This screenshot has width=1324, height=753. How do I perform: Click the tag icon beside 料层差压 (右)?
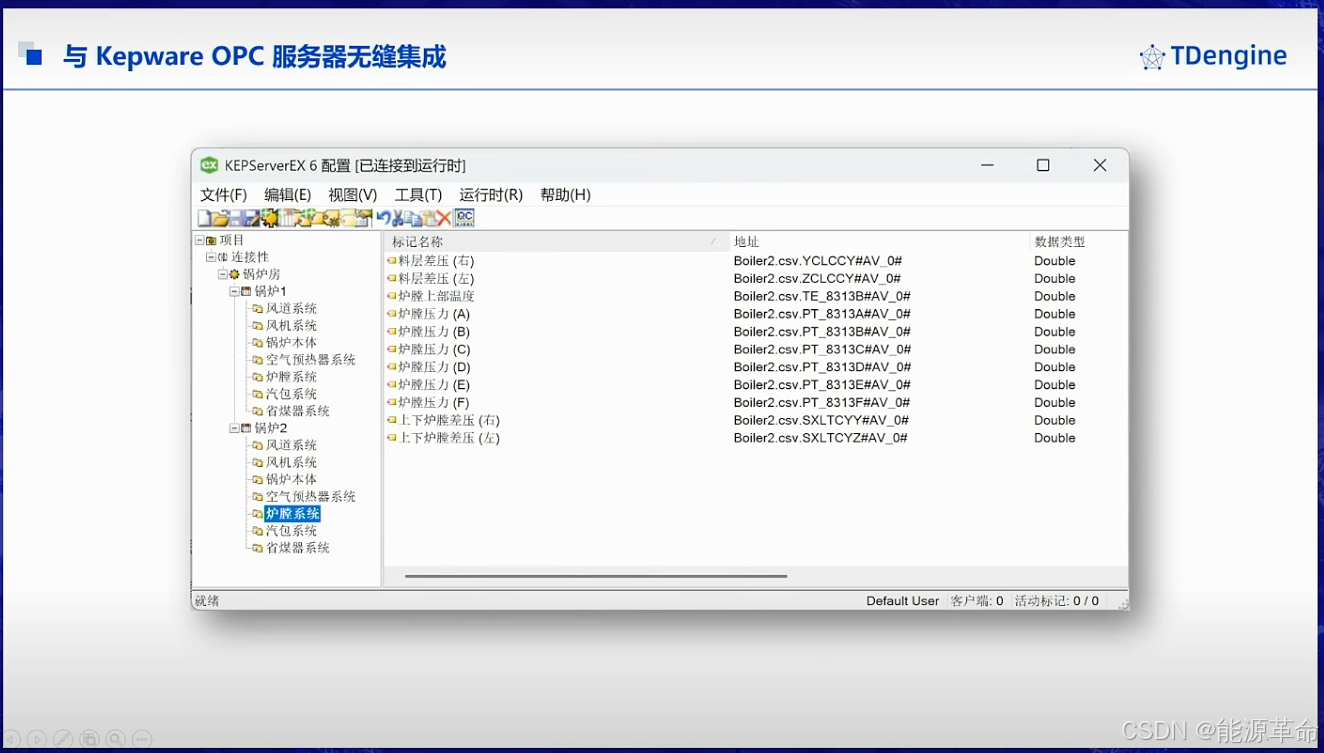point(392,261)
